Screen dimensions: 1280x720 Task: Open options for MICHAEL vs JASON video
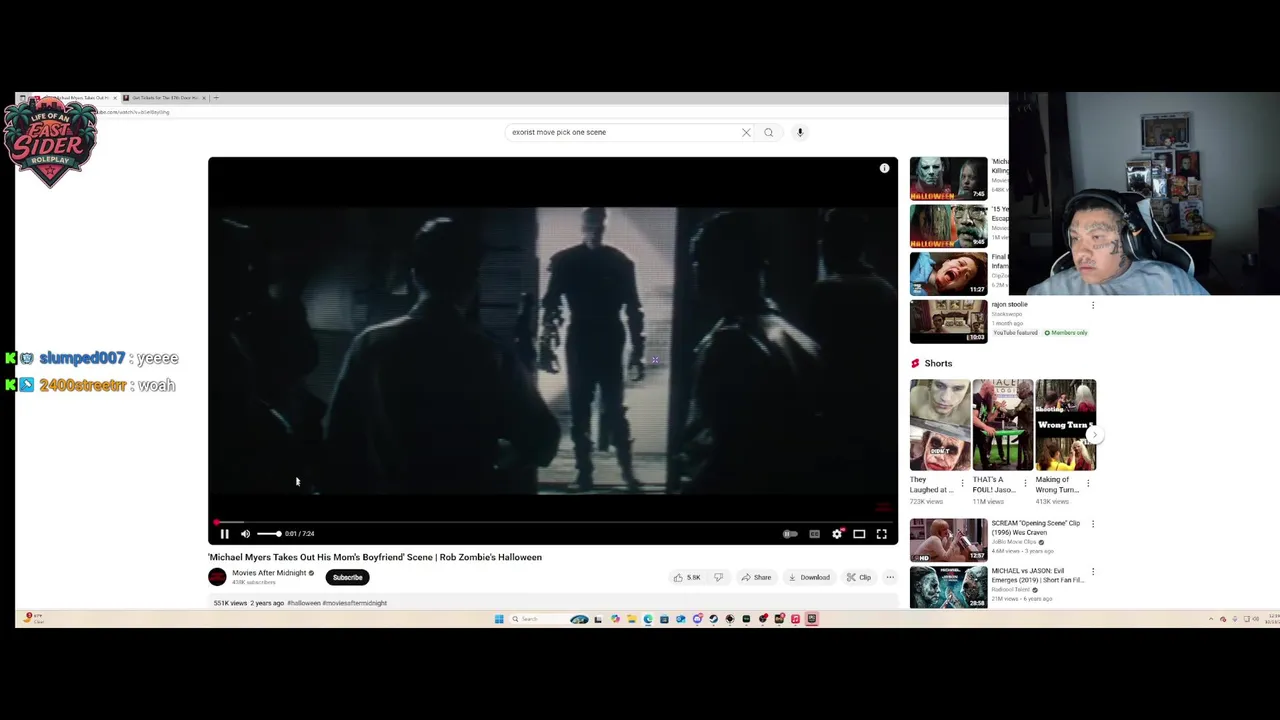tap(1092, 571)
